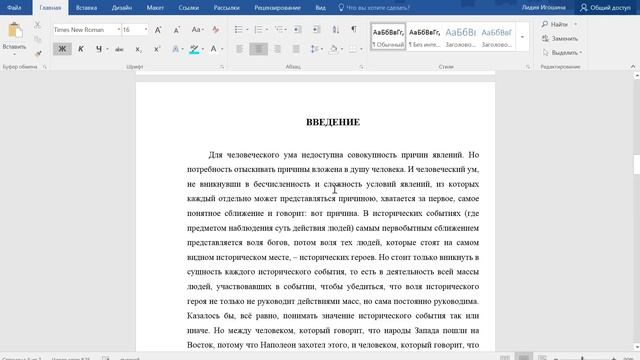Screen dimensions: 640x360
Task: Toggle bold (Ж) formatting
Action: (x=62, y=49)
